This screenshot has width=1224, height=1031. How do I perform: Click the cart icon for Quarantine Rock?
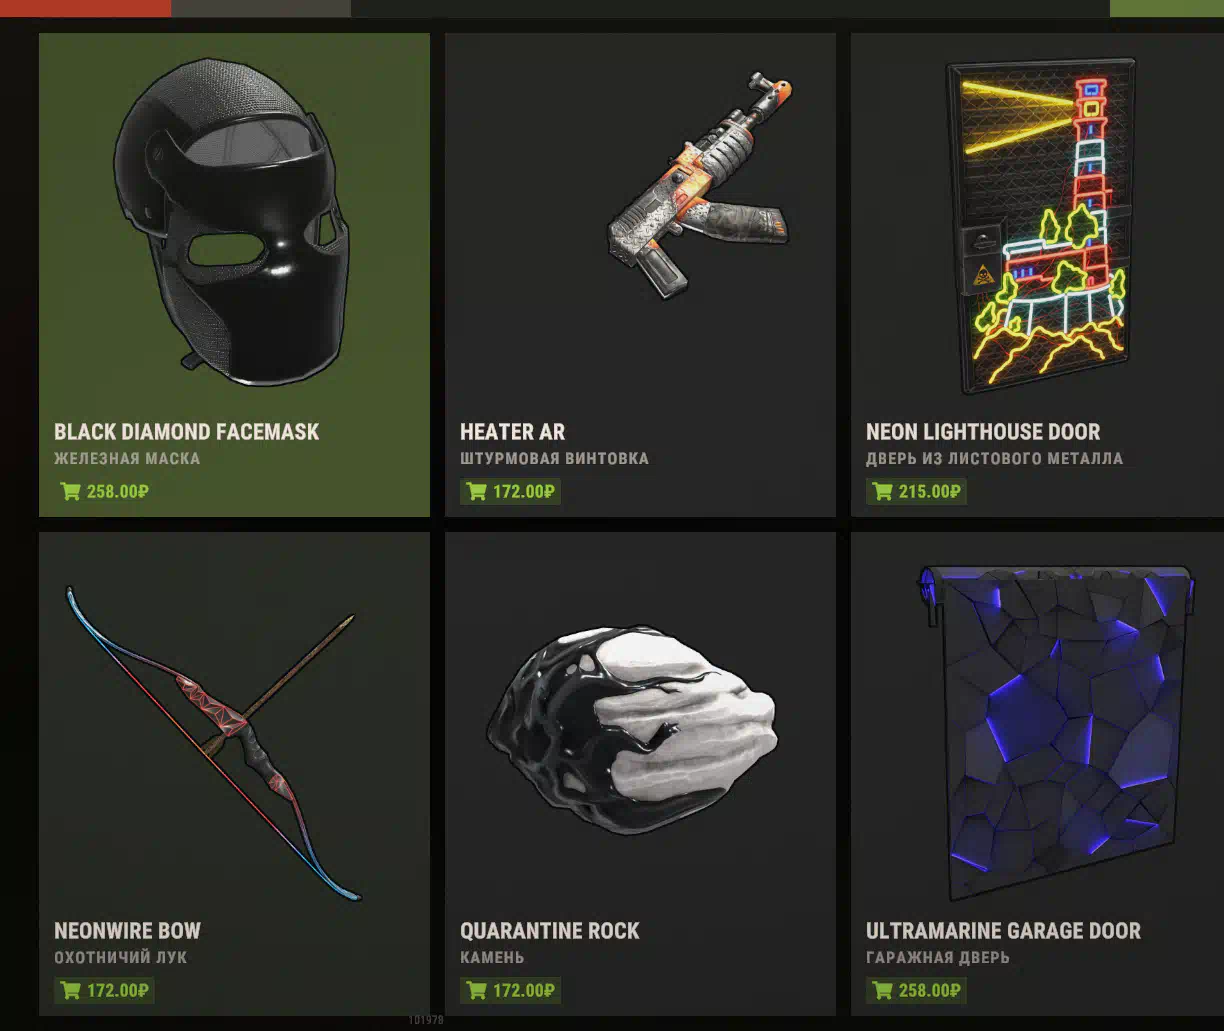click(476, 990)
